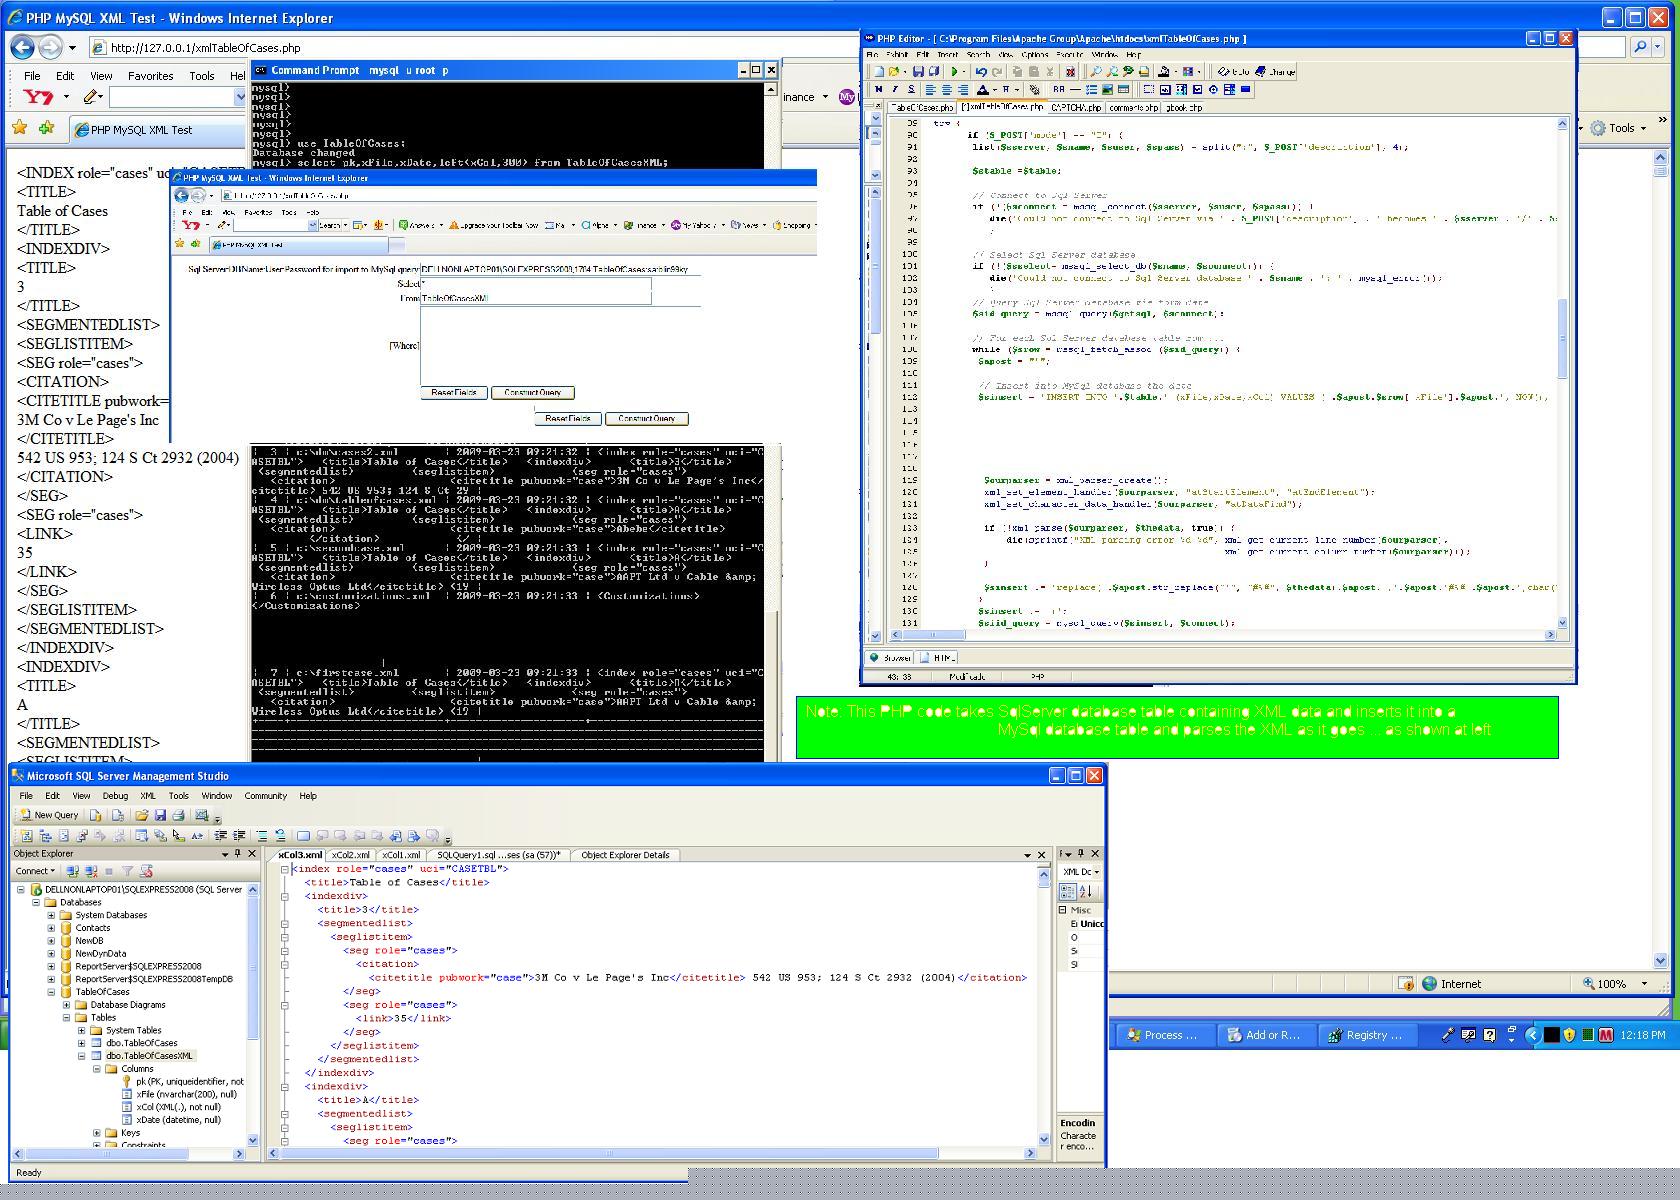Click Bold icon in PHP Editor formatting bar
The width and height of the screenshot is (1680, 1200).
tap(879, 89)
